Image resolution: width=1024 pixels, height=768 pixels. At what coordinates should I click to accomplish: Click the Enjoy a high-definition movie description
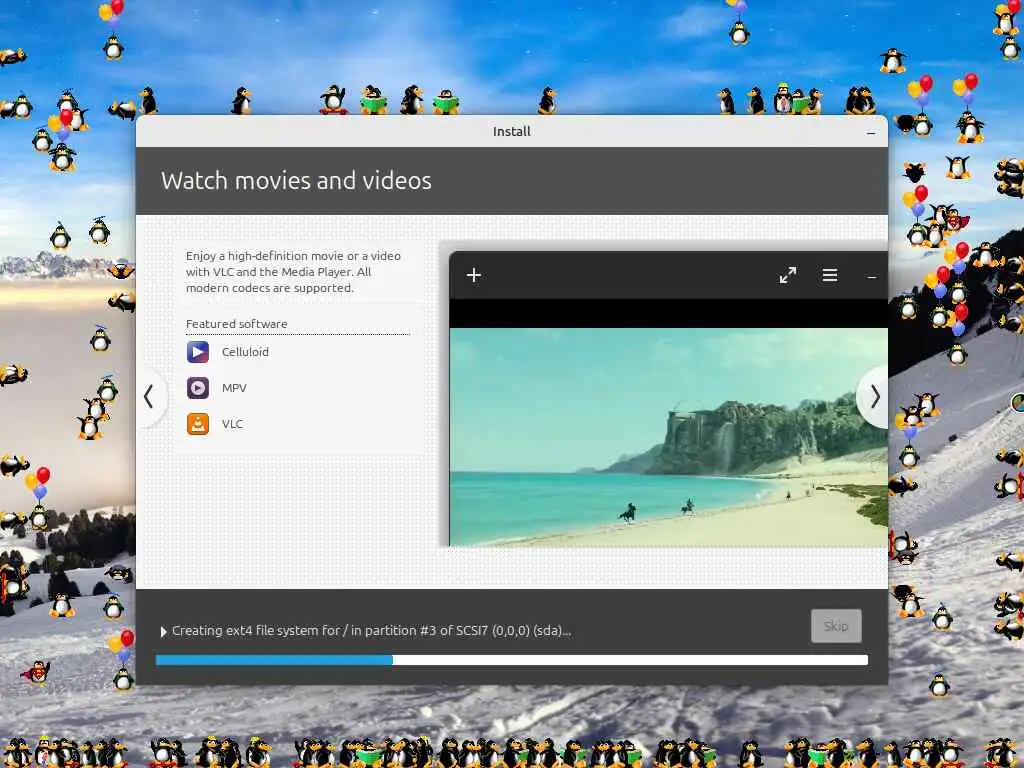[x=293, y=272]
